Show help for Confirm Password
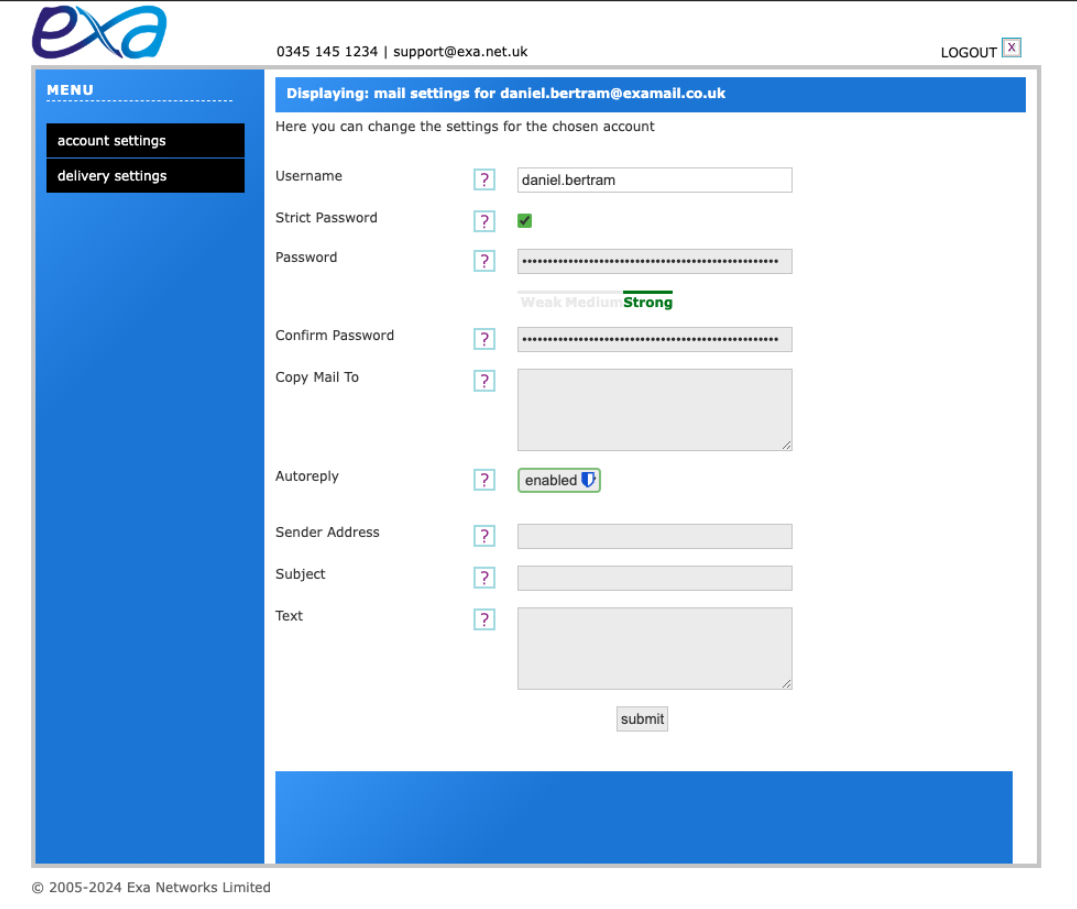 [484, 339]
